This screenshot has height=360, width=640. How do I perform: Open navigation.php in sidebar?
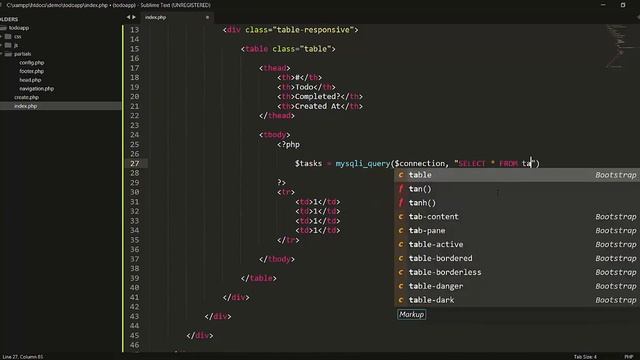click(37, 89)
